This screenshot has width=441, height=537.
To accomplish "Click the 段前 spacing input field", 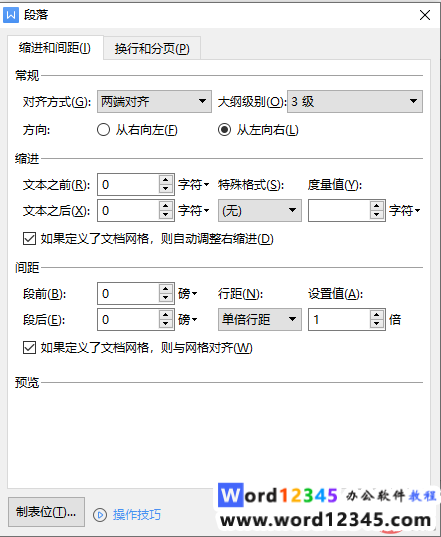I will (128, 294).
